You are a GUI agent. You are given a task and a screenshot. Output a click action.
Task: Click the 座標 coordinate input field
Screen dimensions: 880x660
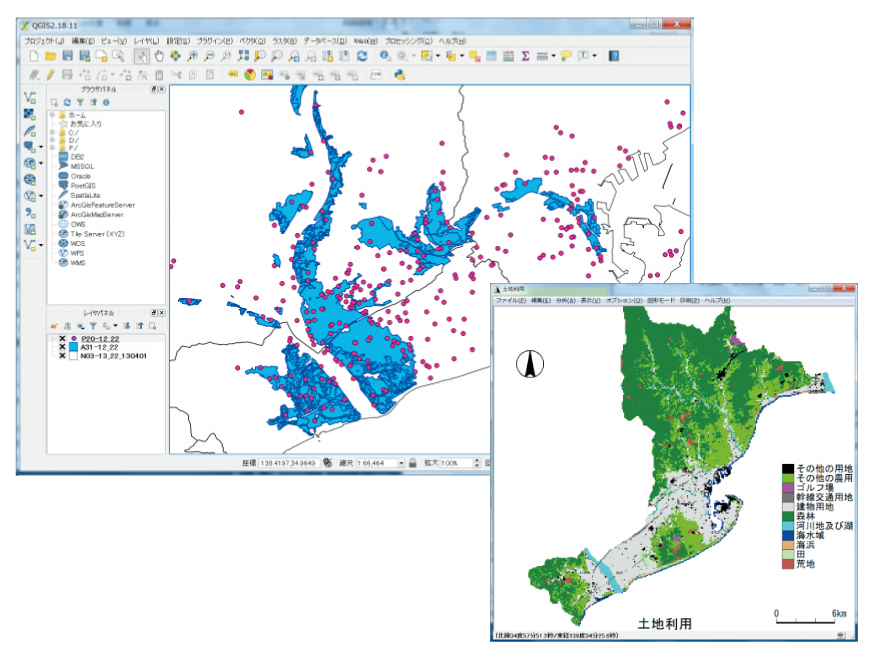point(288,463)
